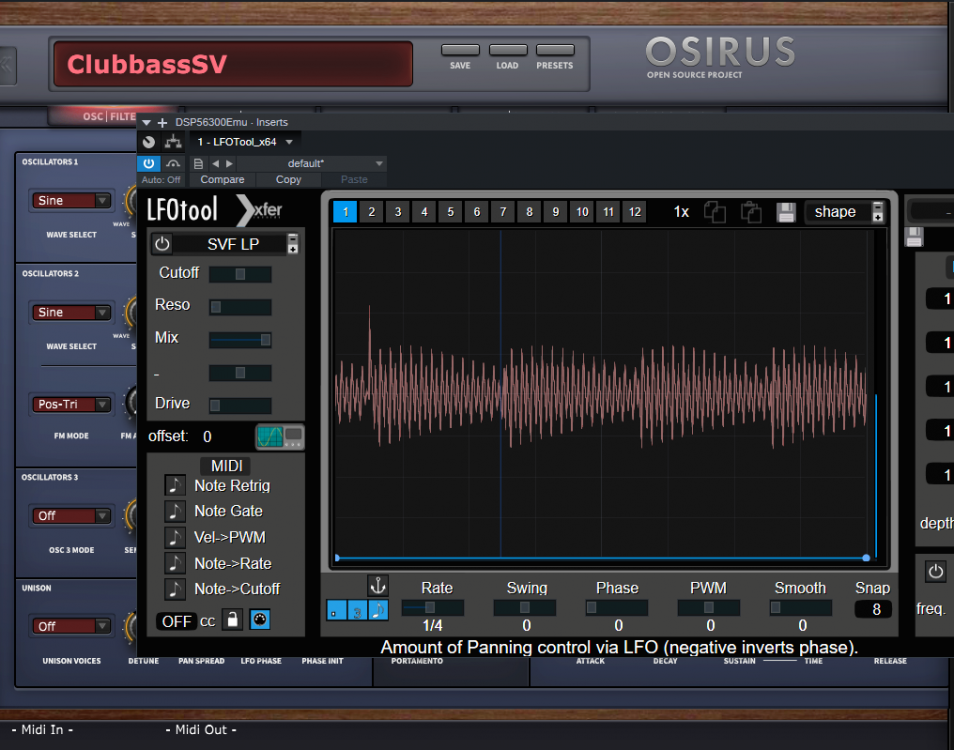Toggle the triplet rate mode button

tap(358, 610)
